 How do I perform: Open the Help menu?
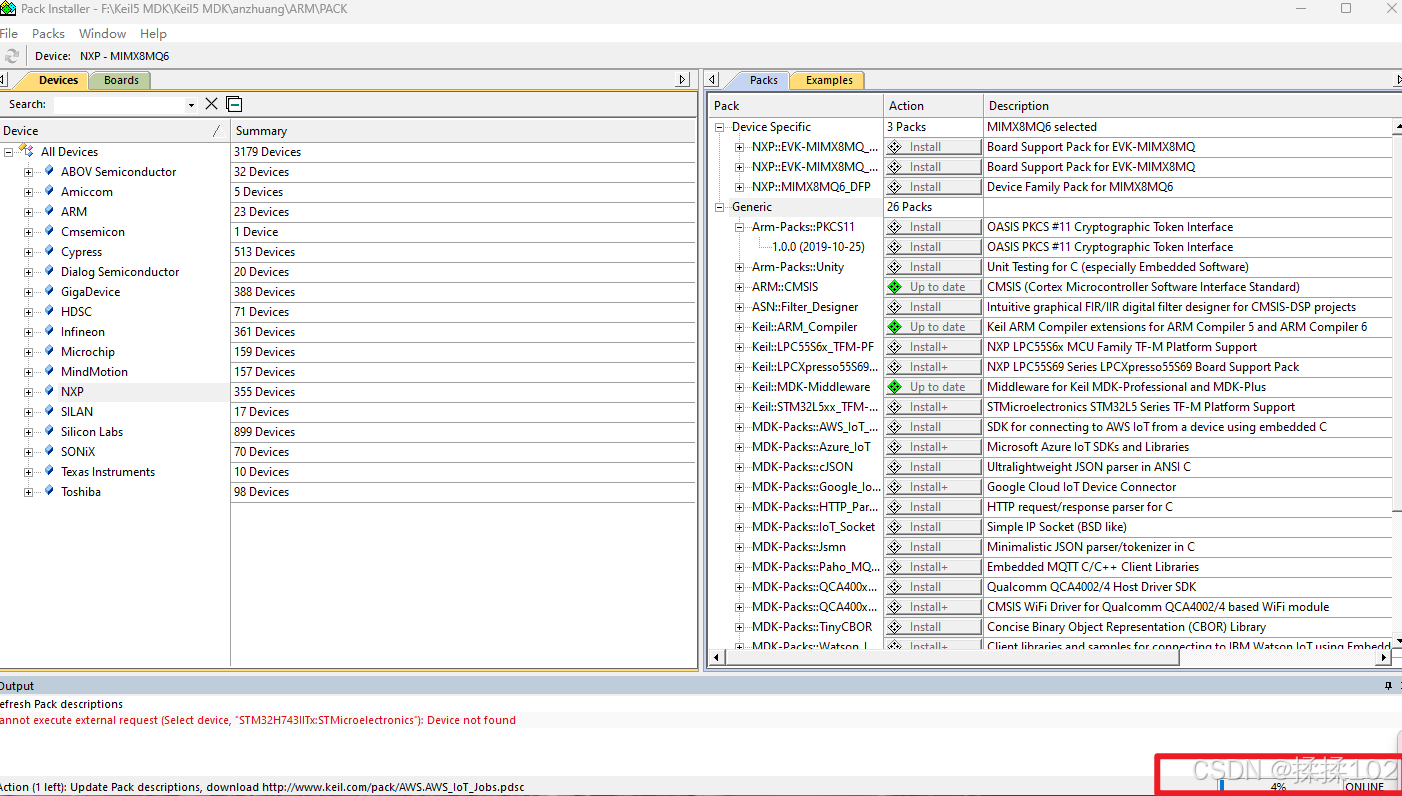[x=153, y=33]
